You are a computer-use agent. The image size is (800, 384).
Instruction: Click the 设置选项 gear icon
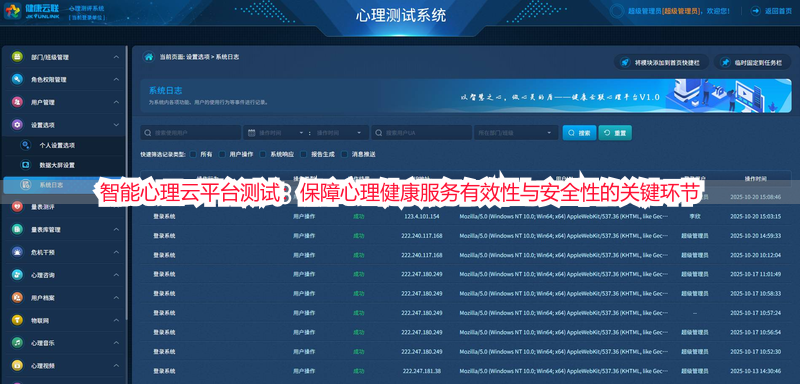point(17,124)
